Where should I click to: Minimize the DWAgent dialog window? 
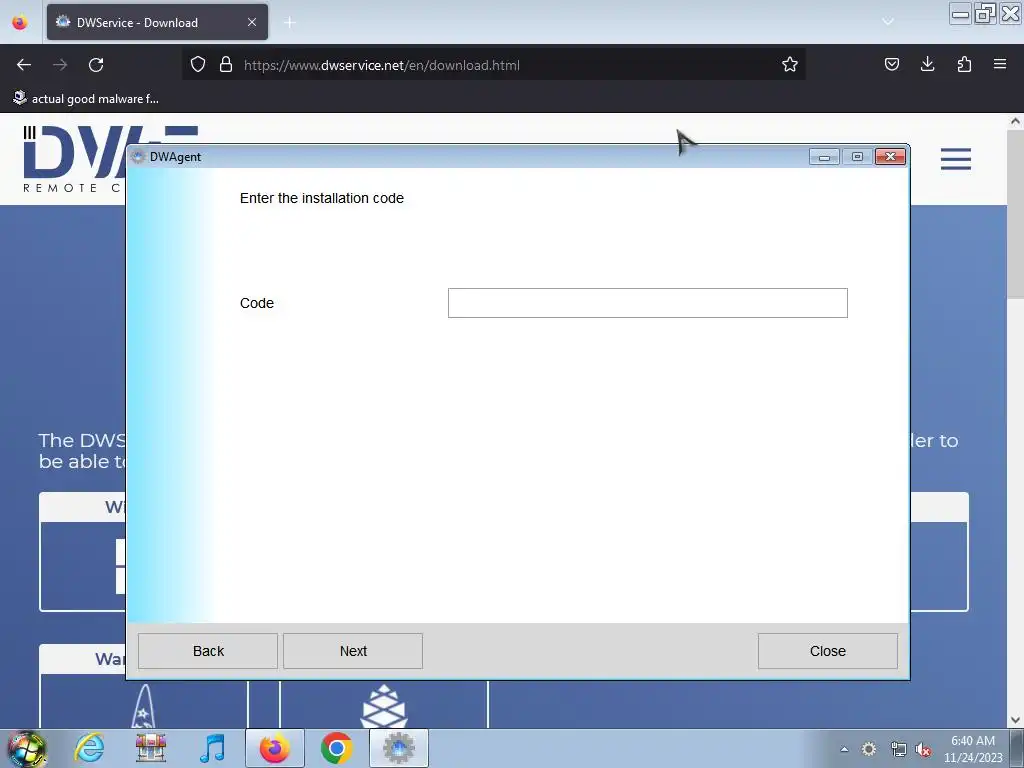pos(824,157)
